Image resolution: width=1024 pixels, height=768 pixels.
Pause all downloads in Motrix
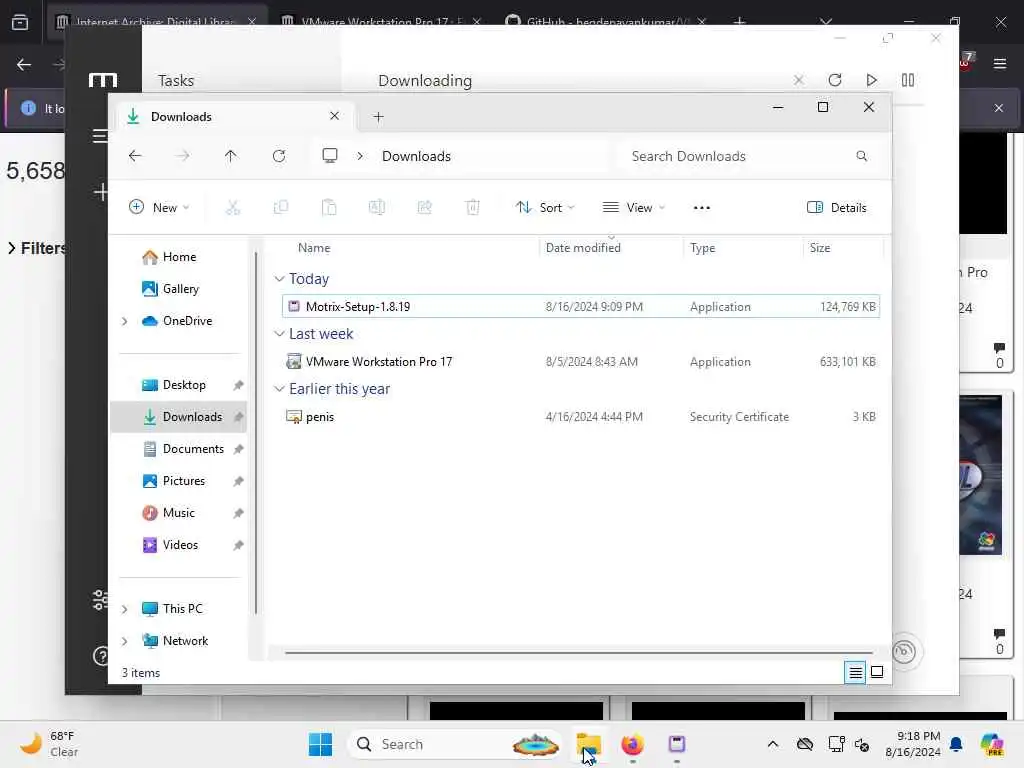pyautogui.click(x=908, y=80)
